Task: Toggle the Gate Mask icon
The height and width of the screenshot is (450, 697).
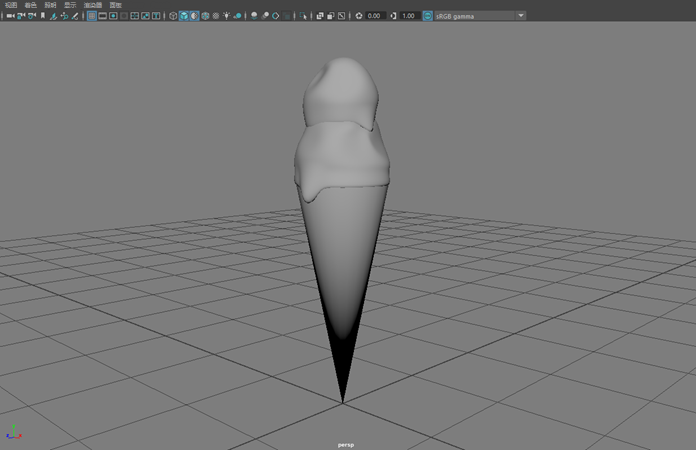Action: [124, 16]
